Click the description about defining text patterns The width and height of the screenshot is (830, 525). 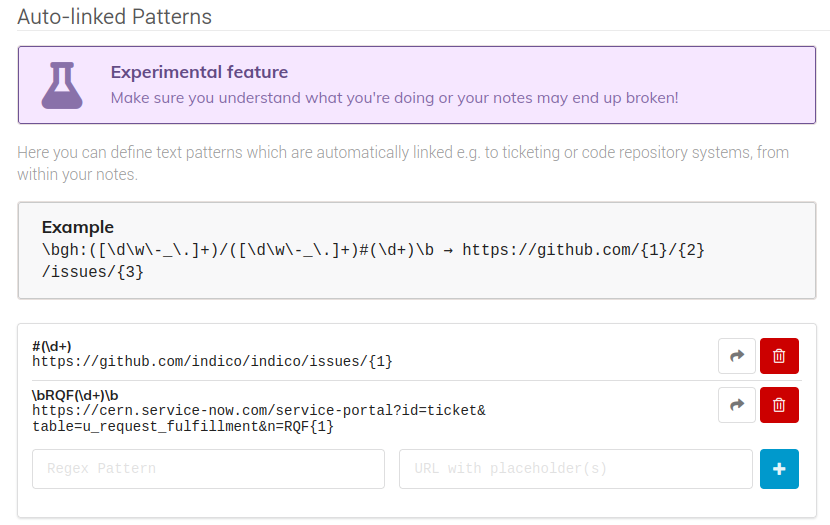tap(403, 163)
